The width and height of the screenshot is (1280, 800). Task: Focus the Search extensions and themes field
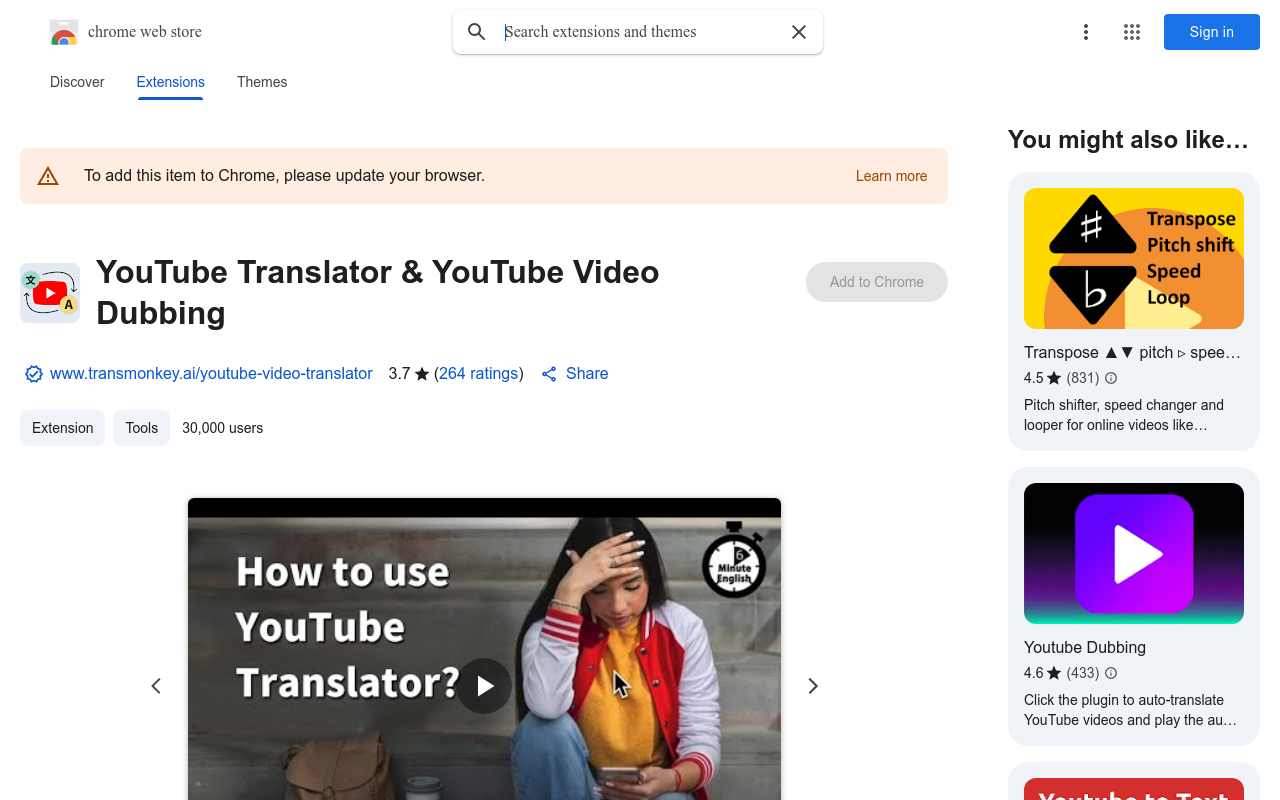[638, 32]
